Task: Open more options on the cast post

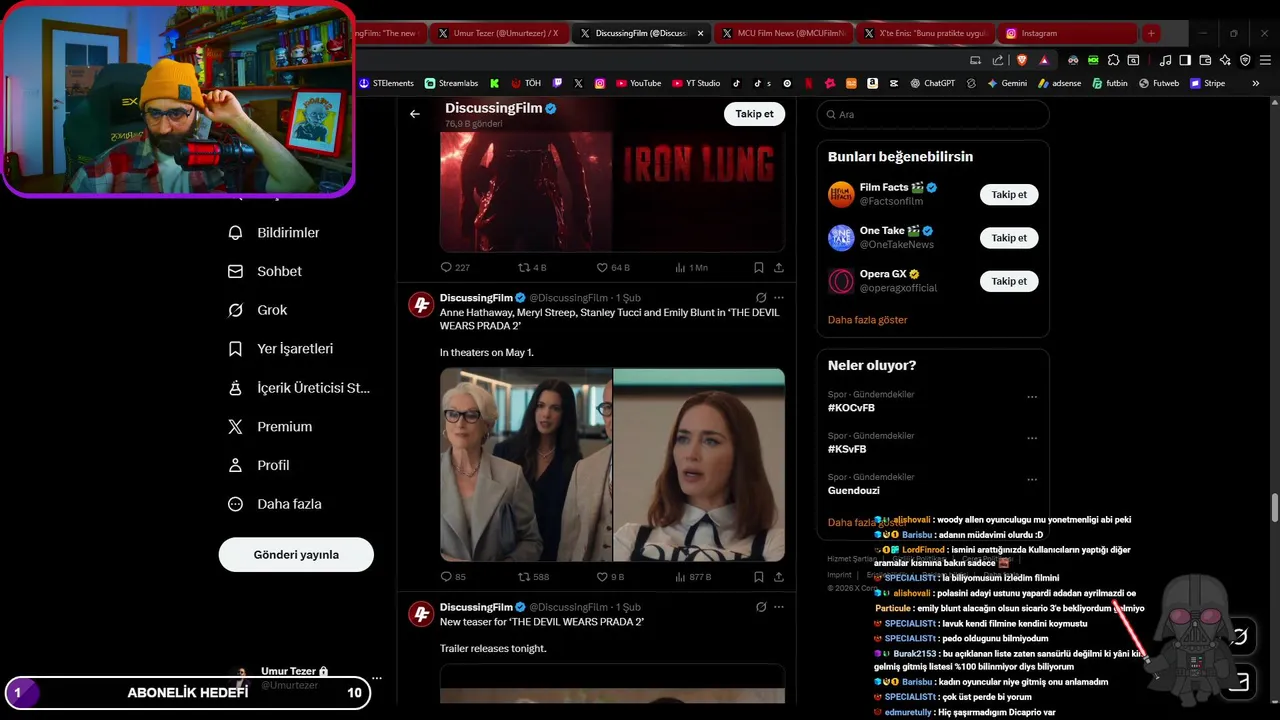Action: point(779,298)
